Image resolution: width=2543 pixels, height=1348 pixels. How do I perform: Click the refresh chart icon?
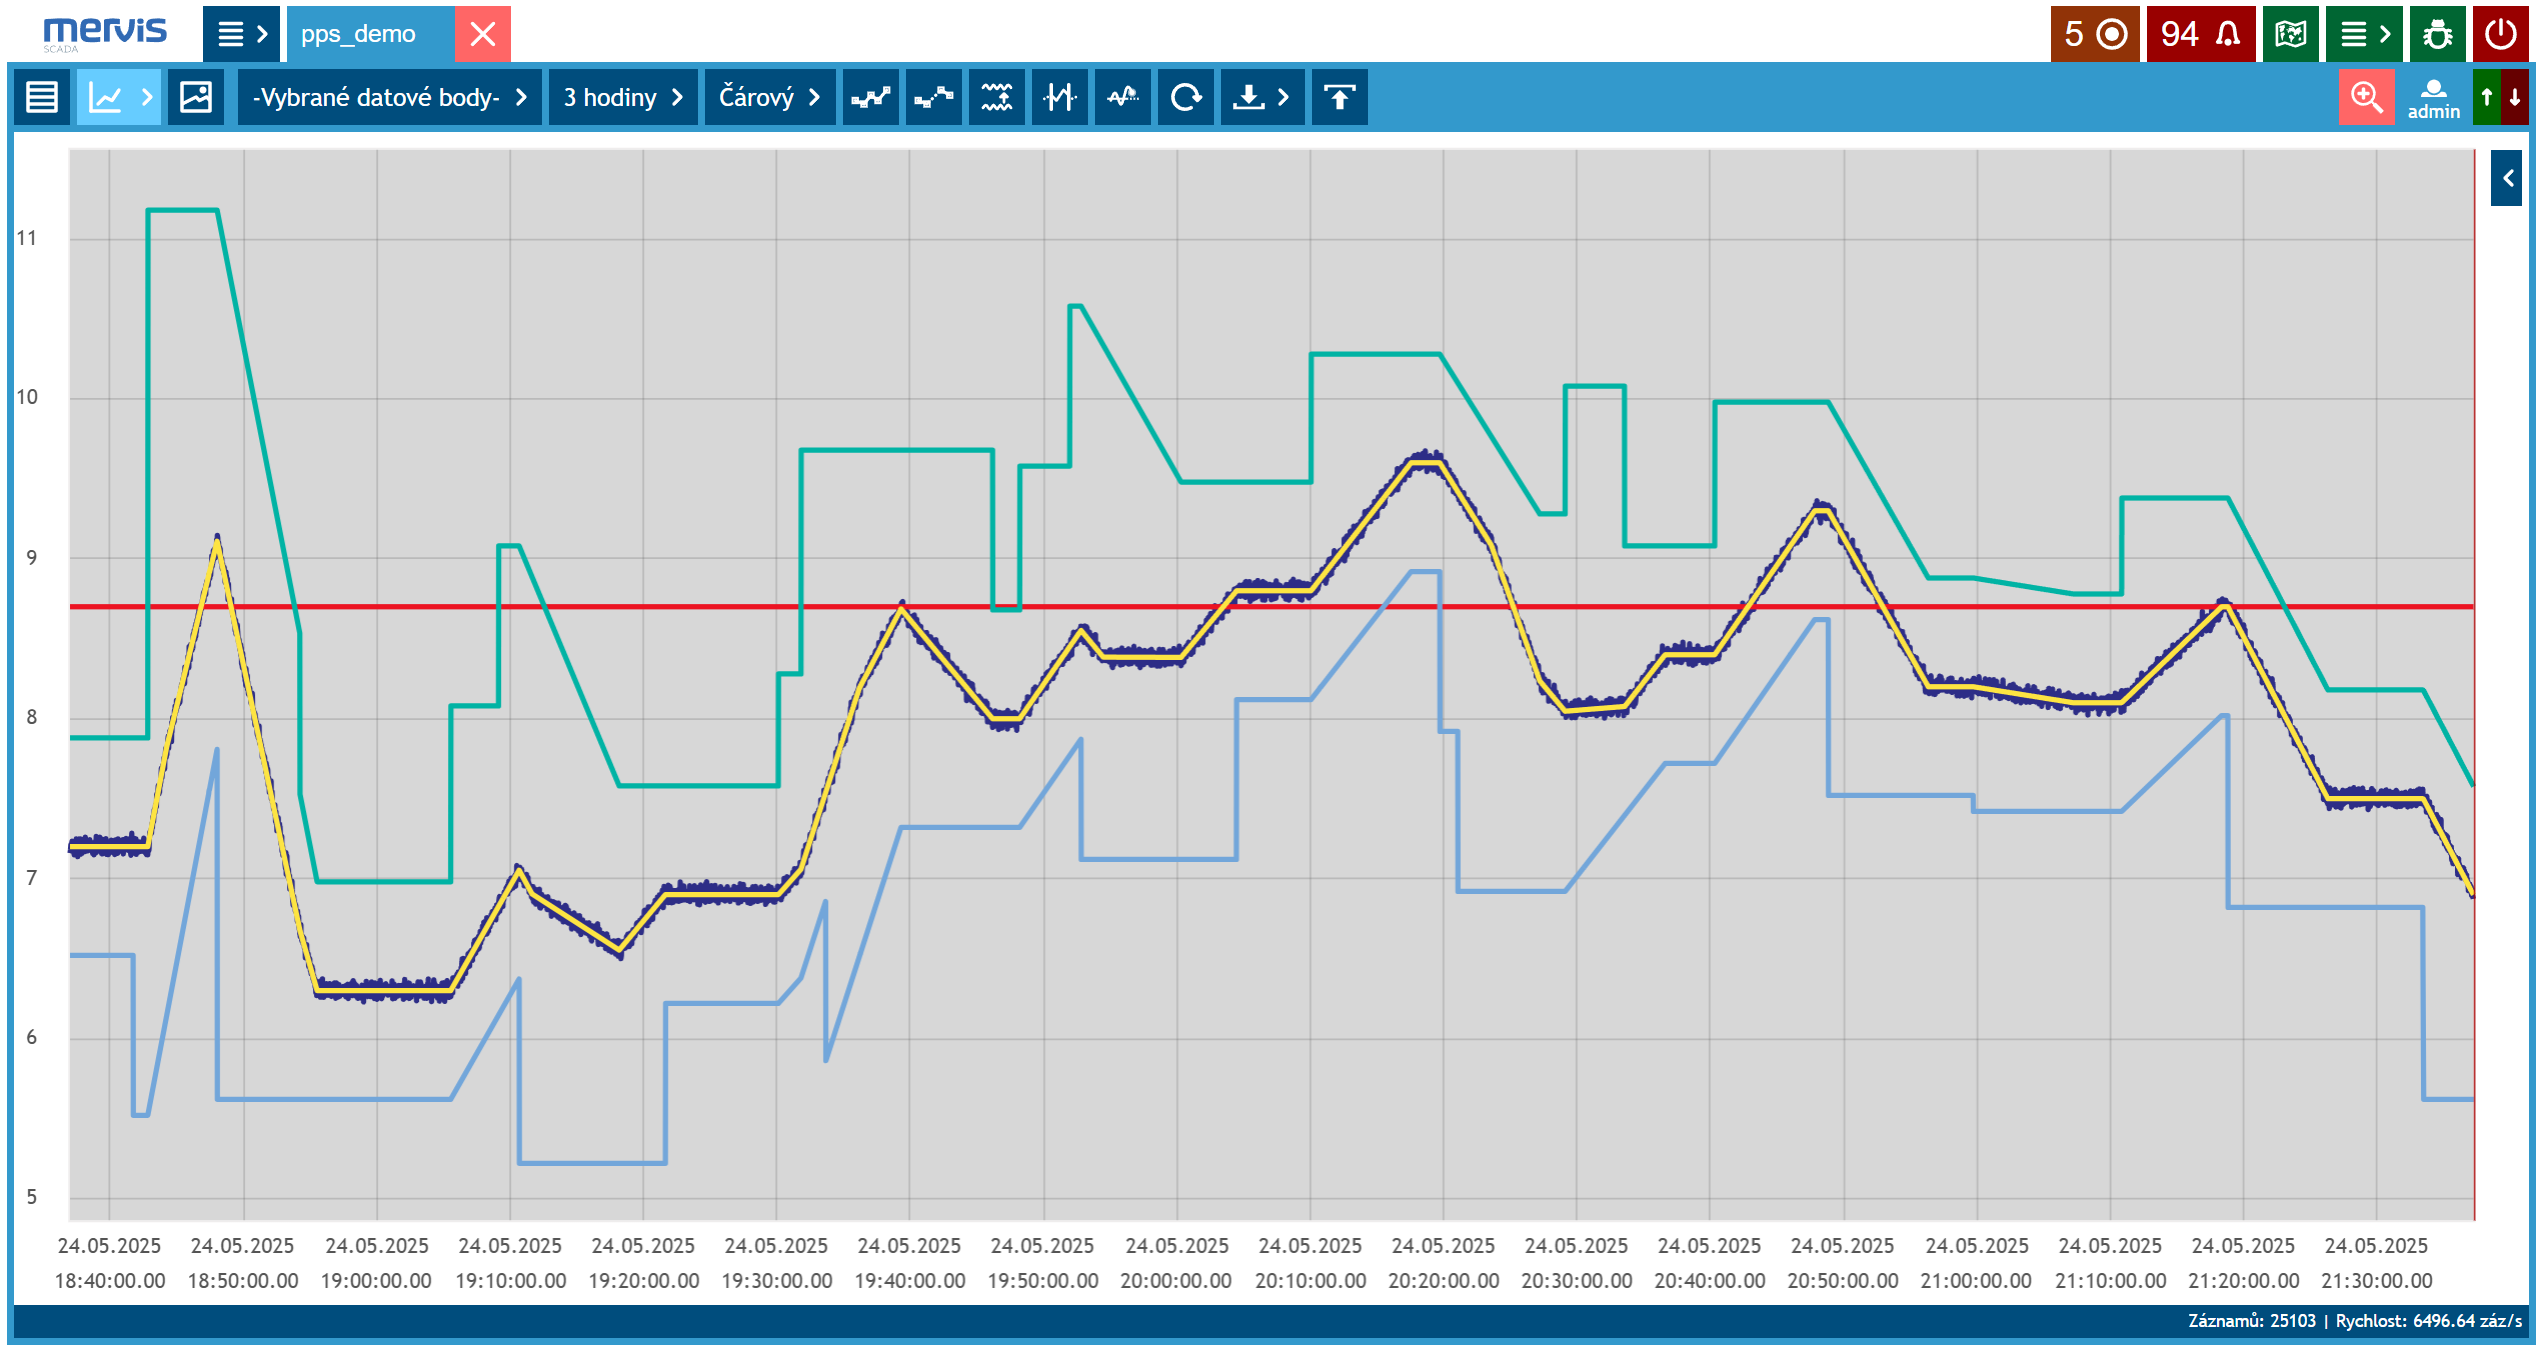click(1185, 97)
